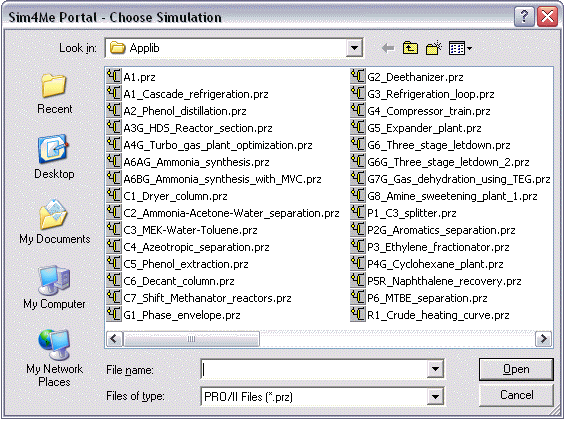Go to Desktop shortcut
Viewport: 566px width, 421px height.
click(x=54, y=157)
